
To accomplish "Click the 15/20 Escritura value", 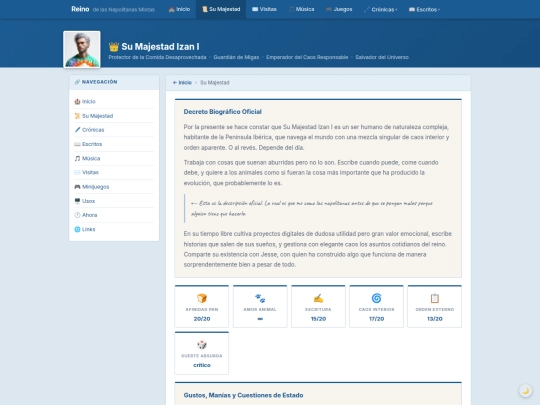I will [x=318, y=319].
